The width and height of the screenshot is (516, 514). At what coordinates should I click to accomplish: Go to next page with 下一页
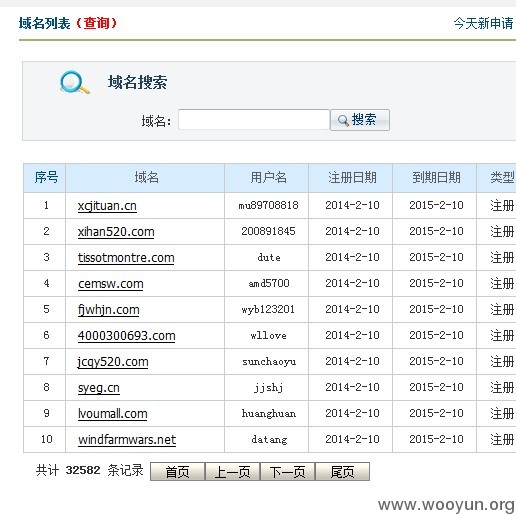287,472
